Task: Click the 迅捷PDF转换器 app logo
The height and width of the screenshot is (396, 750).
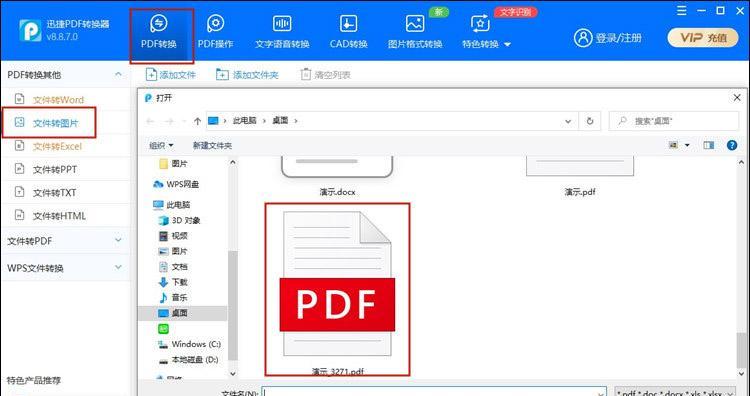Action: pos(30,31)
